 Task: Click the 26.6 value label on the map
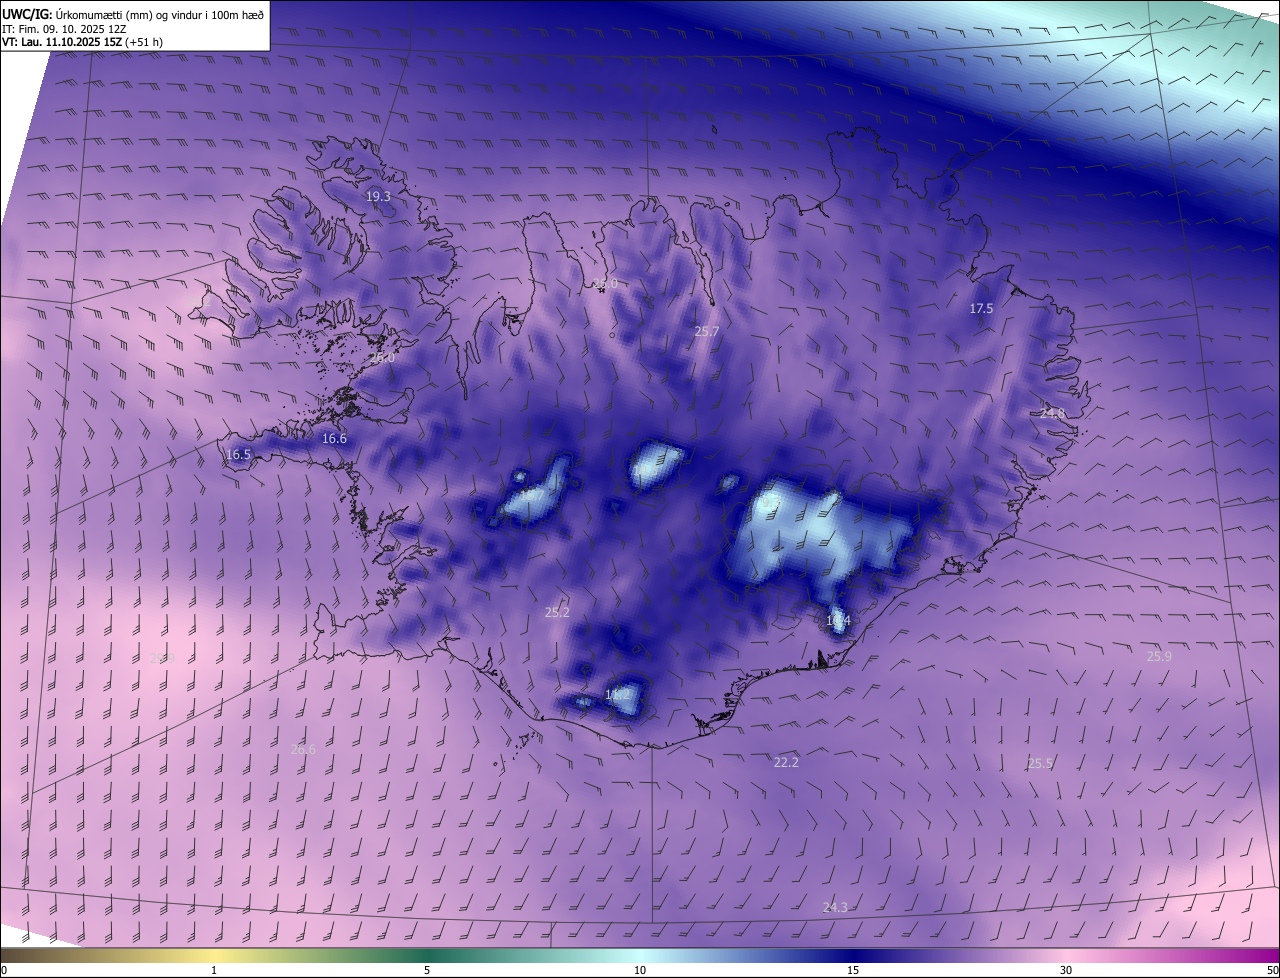tap(303, 750)
